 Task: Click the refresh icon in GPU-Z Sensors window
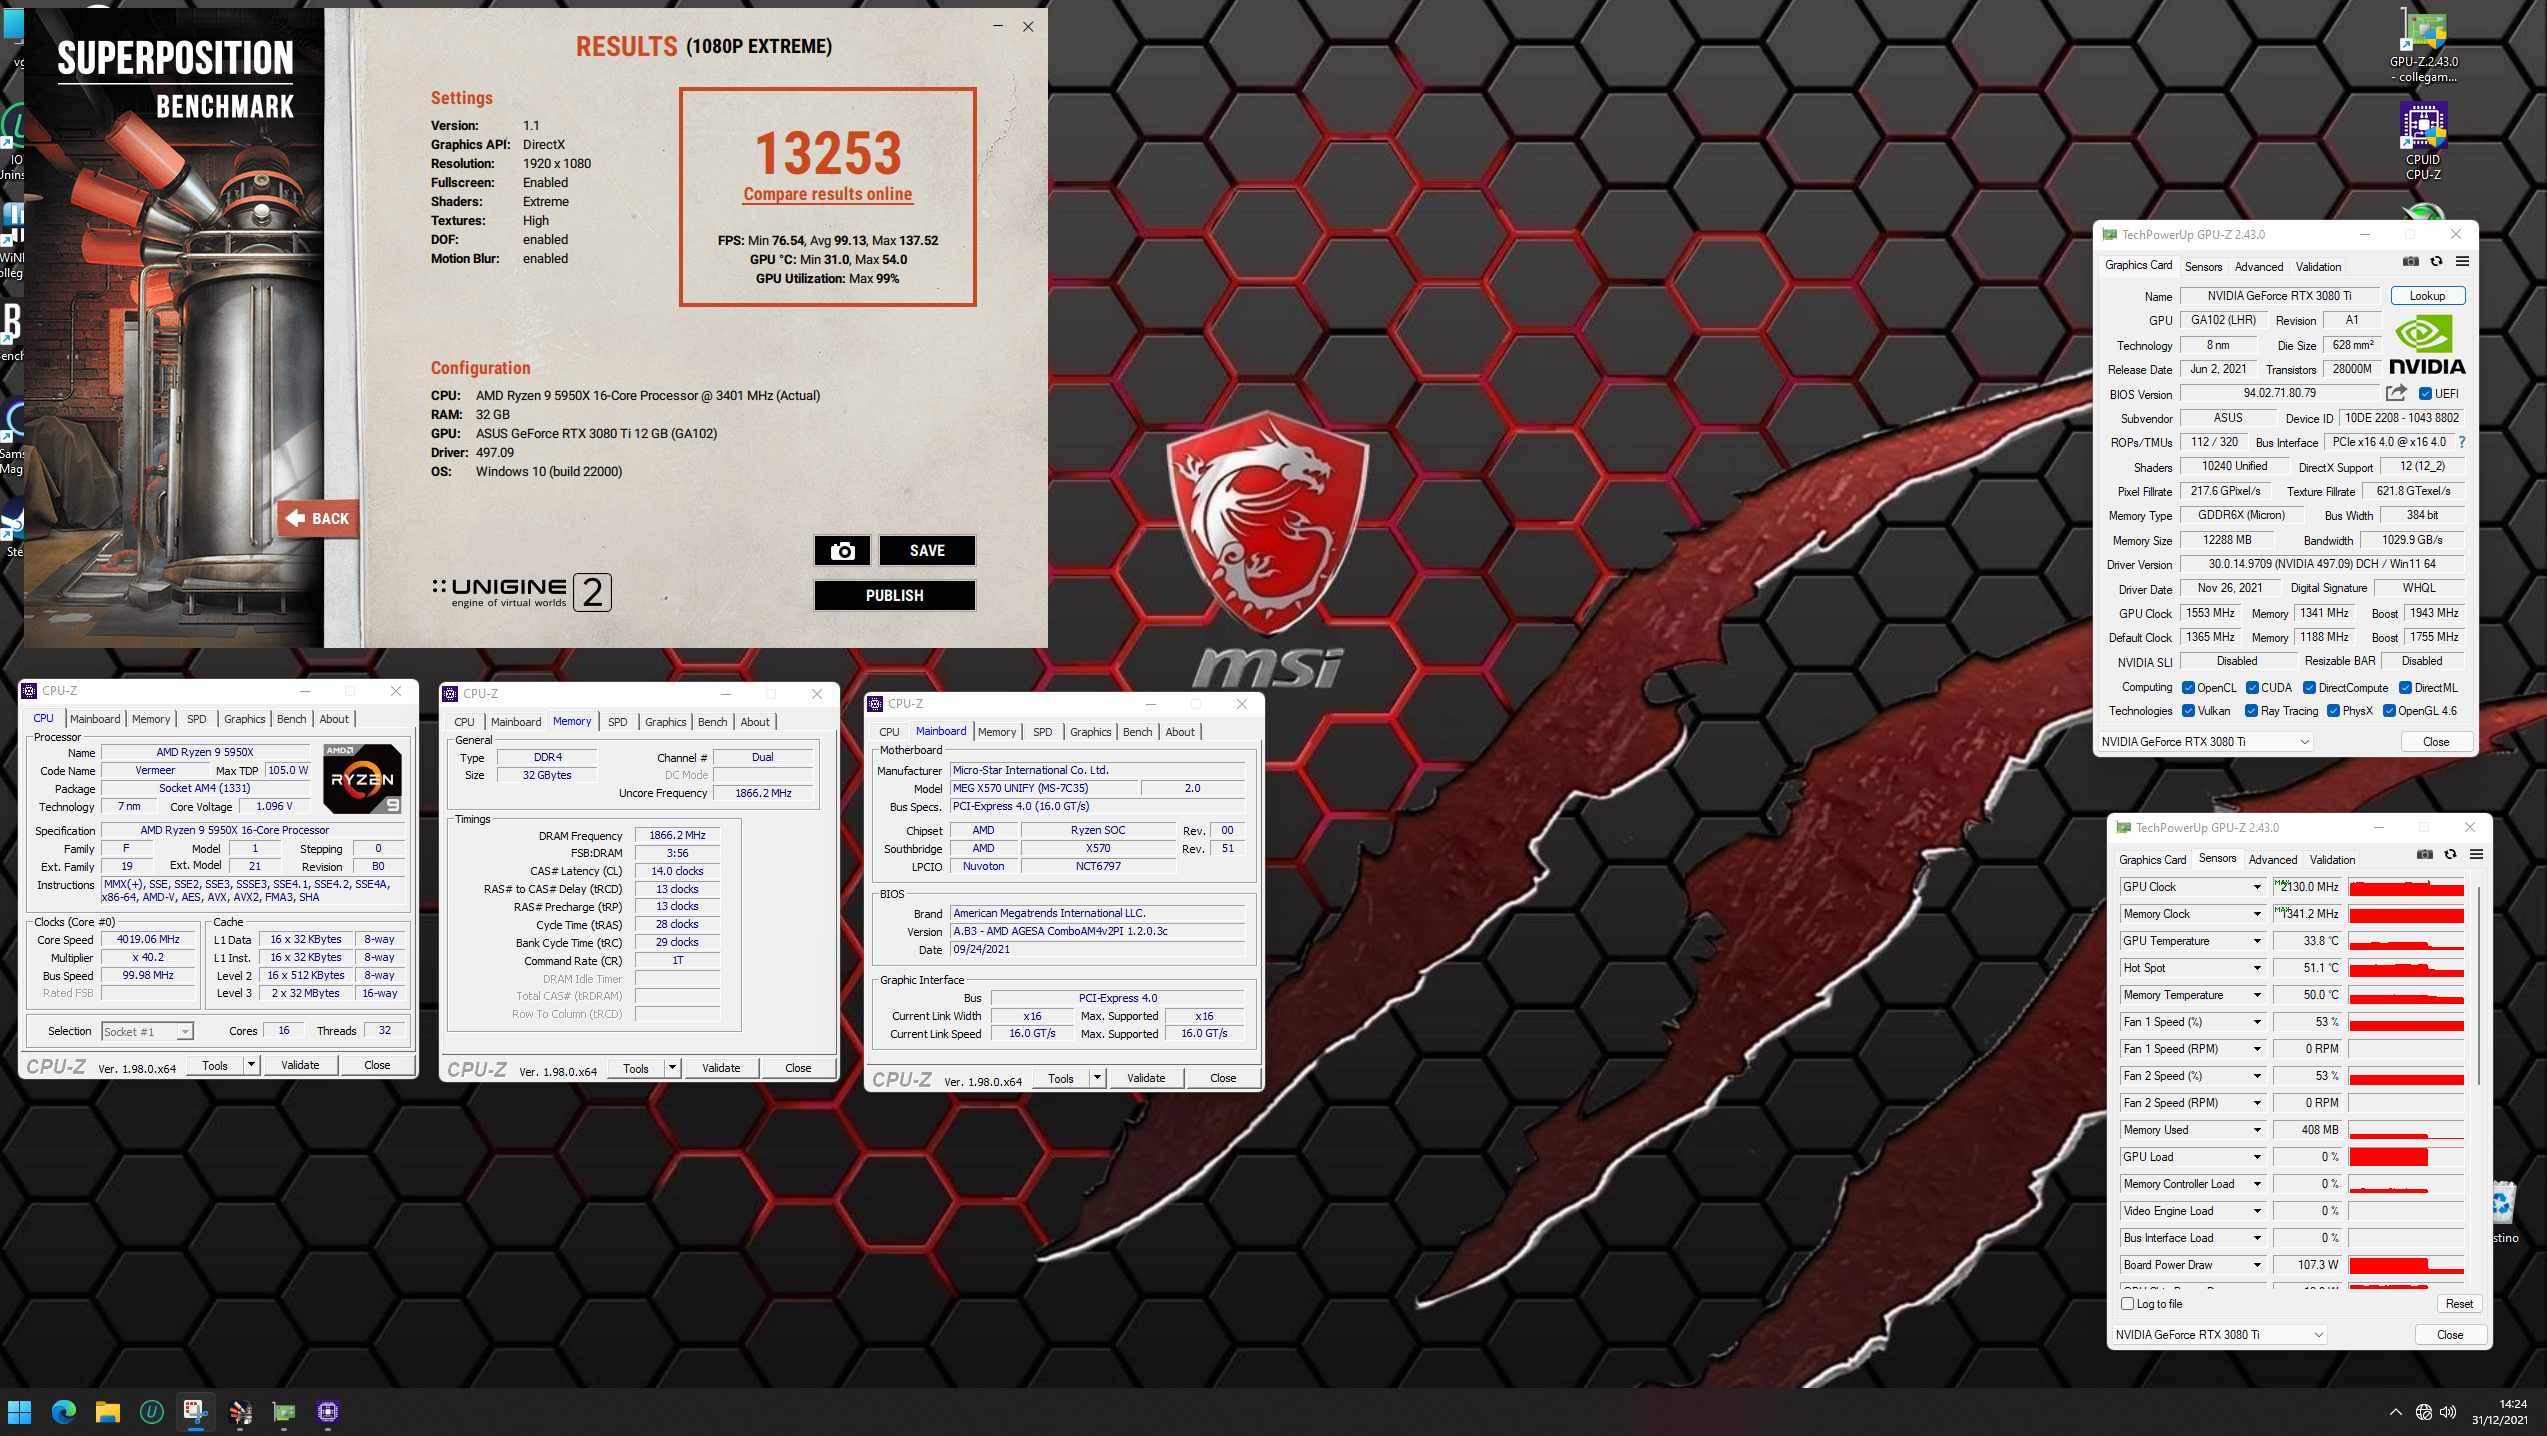point(2450,855)
